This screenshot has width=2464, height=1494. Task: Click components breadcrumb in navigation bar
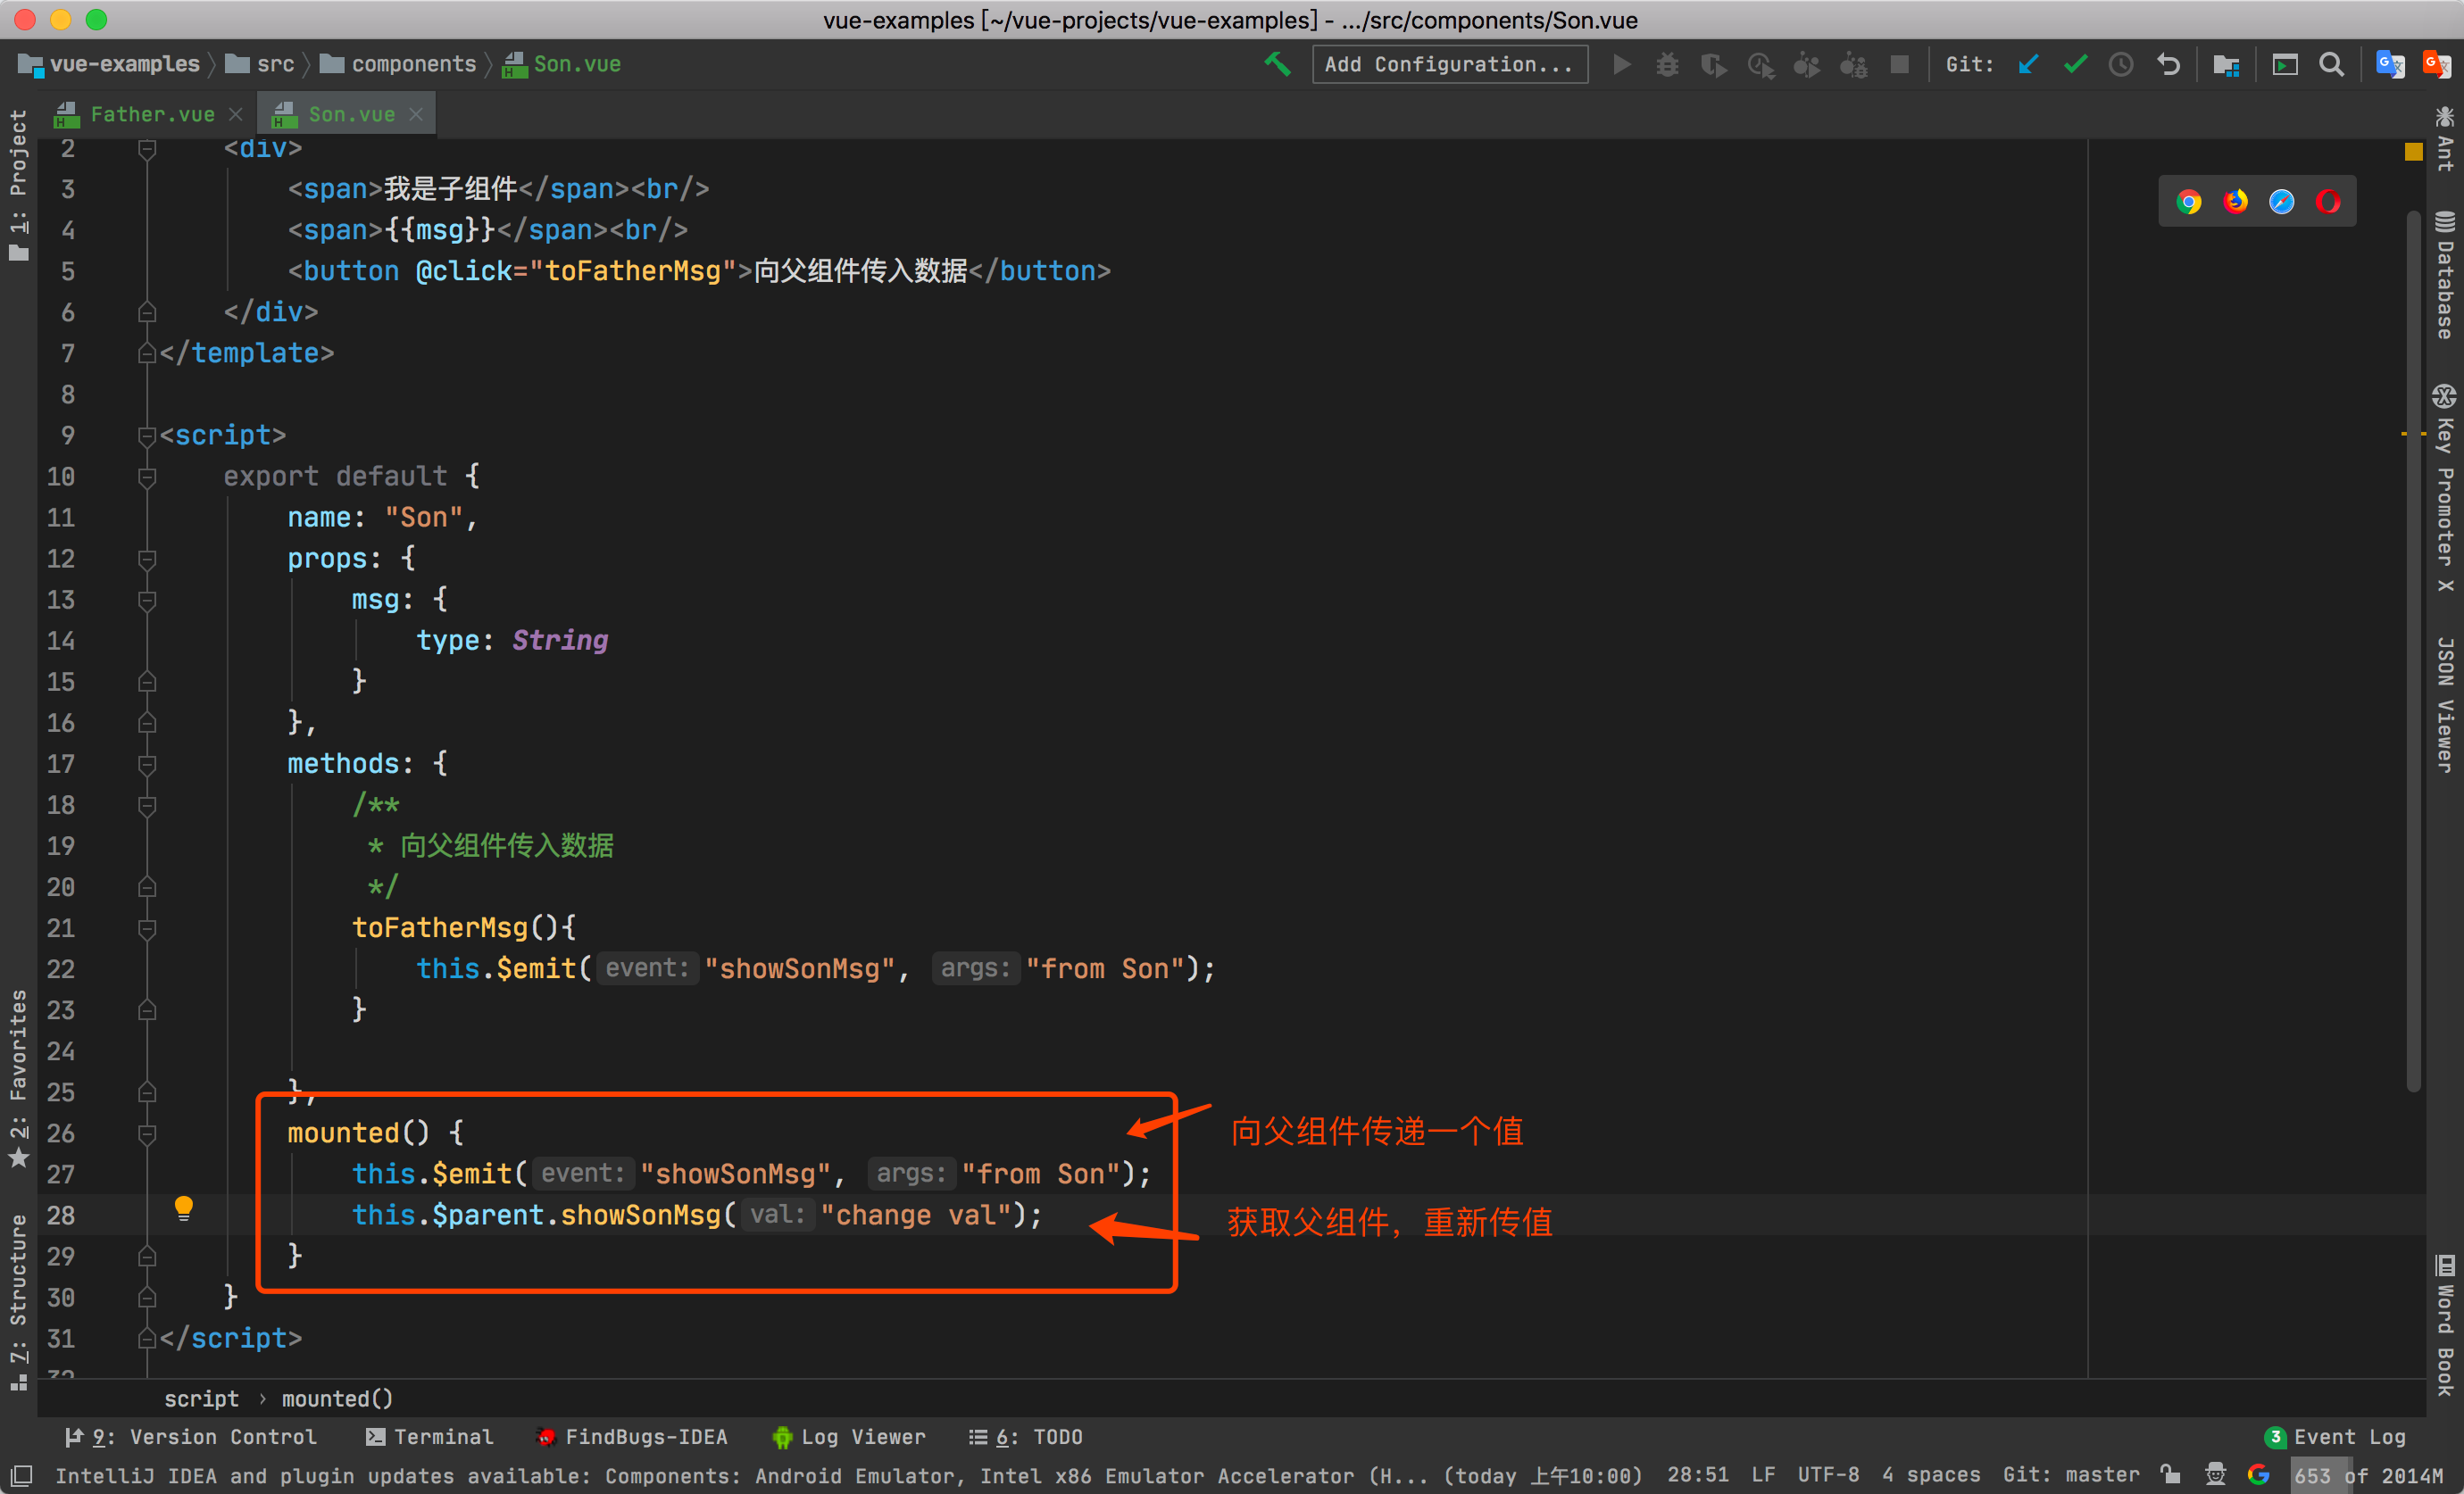tap(398, 64)
